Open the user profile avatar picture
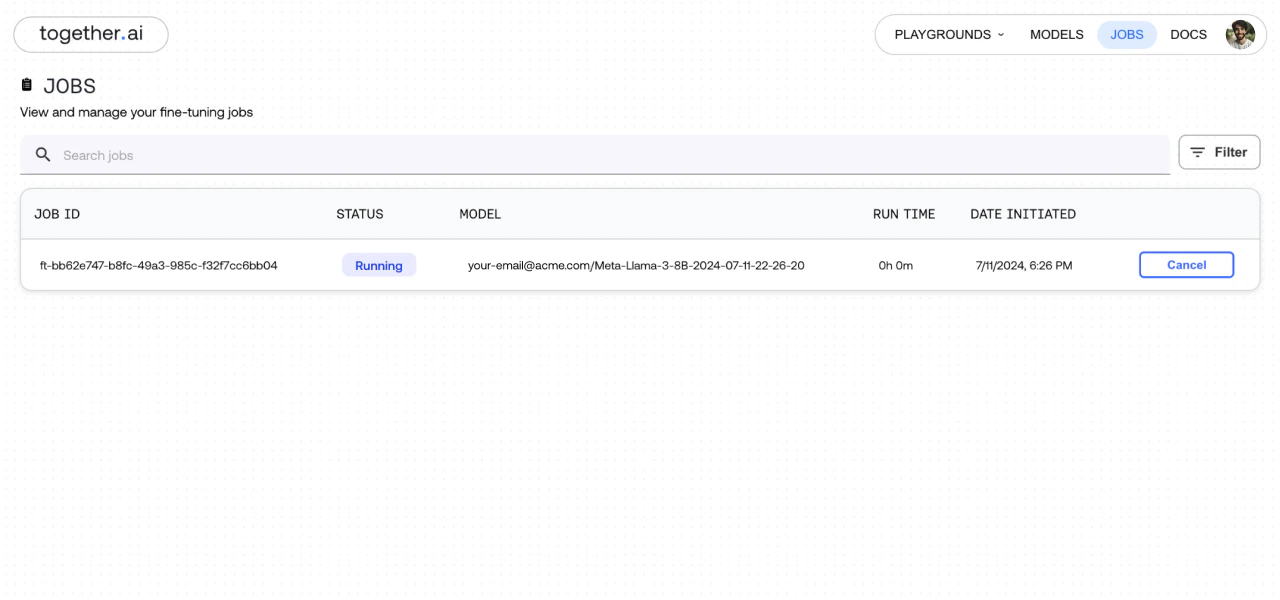 [1240, 34]
